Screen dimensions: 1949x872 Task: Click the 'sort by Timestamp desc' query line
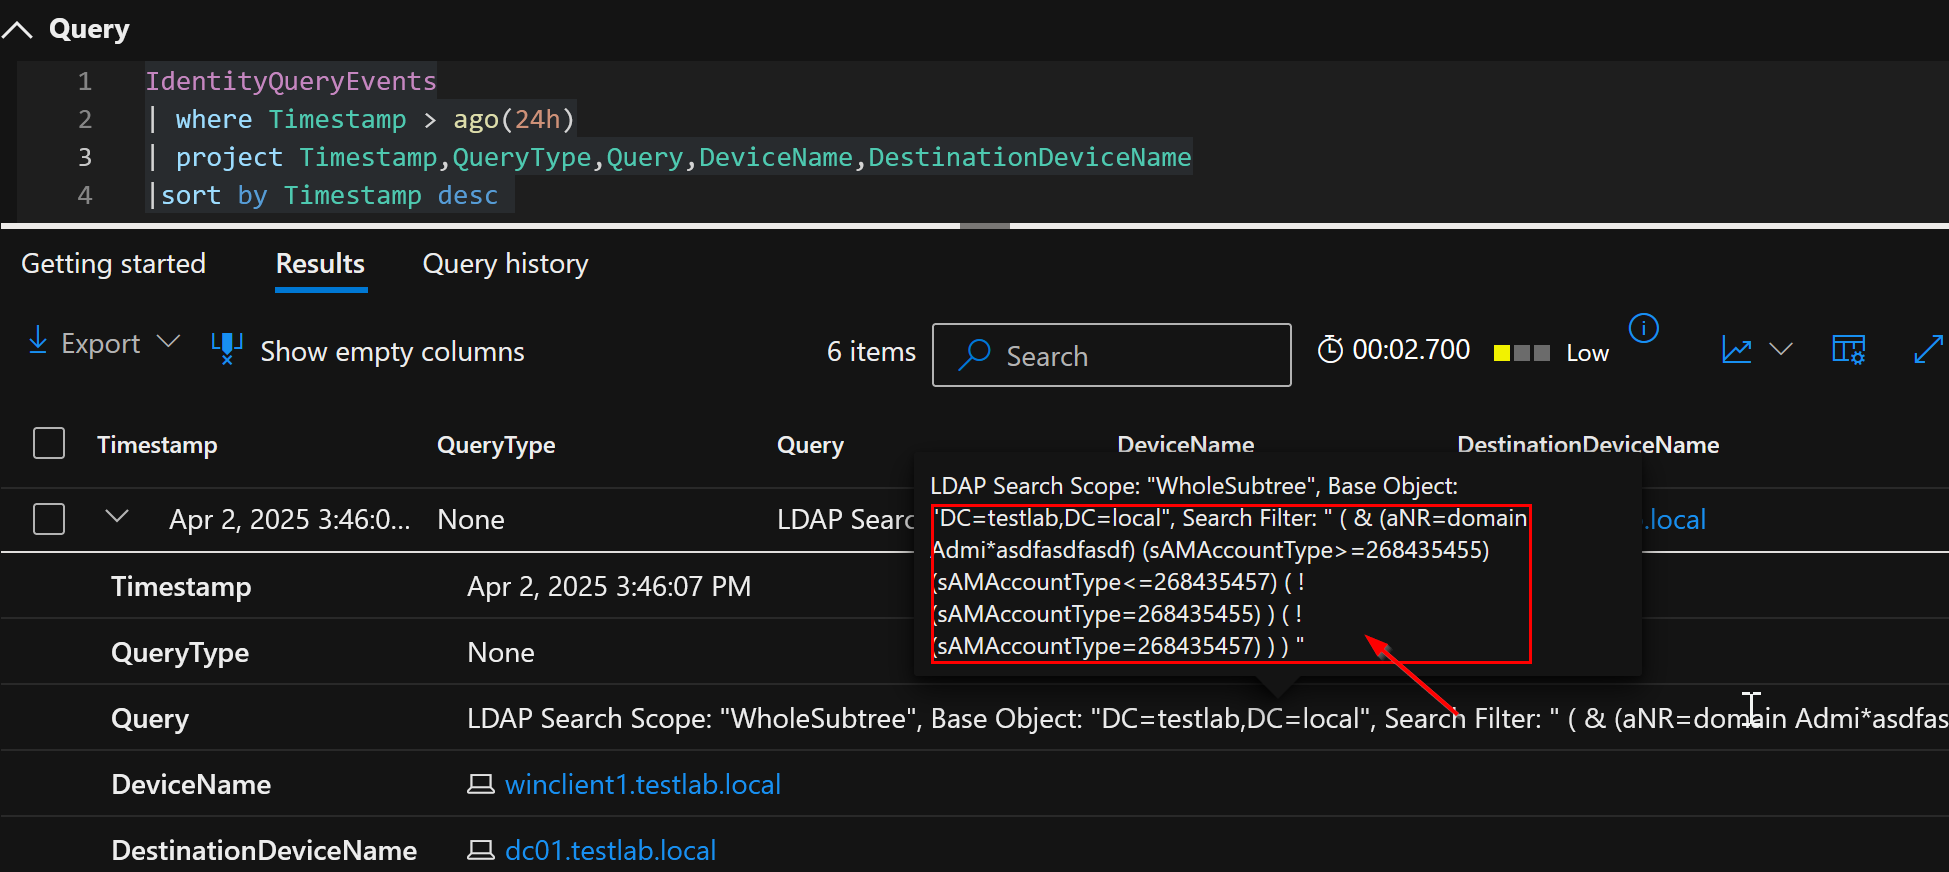point(322,195)
